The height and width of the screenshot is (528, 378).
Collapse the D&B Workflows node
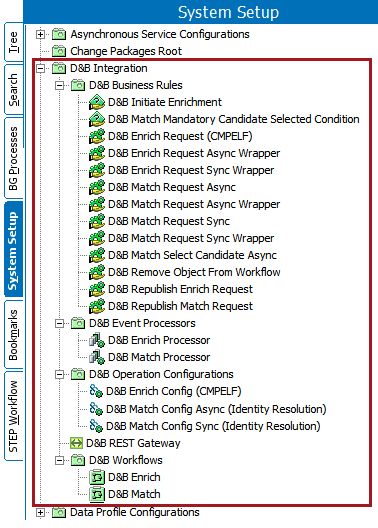point(59,460)
